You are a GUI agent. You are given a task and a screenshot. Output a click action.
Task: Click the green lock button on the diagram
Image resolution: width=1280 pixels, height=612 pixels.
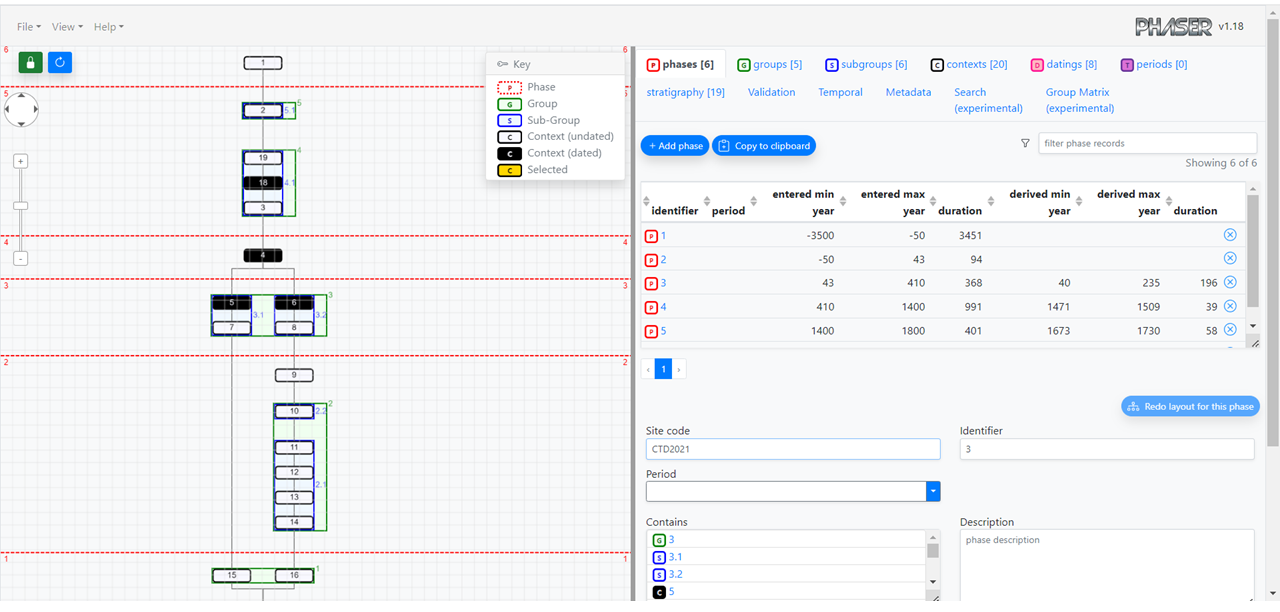tap(31, 63)
